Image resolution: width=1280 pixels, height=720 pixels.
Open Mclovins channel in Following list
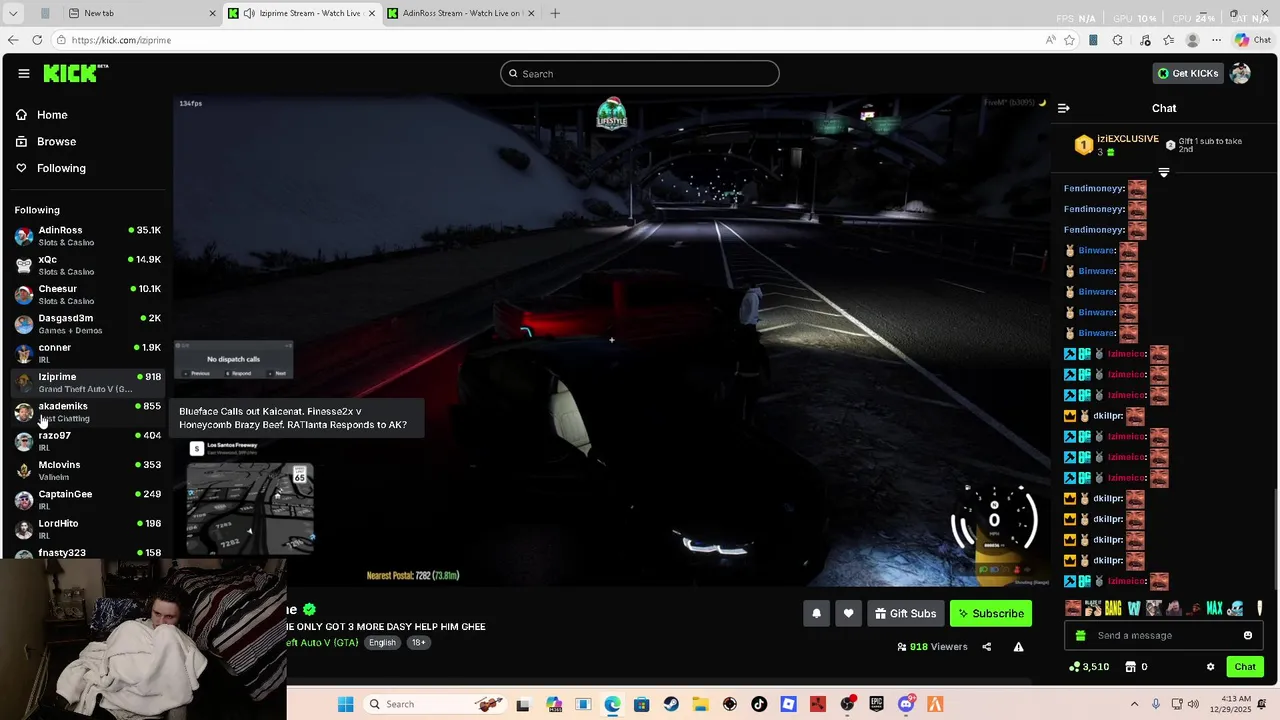tap(87, 470)
